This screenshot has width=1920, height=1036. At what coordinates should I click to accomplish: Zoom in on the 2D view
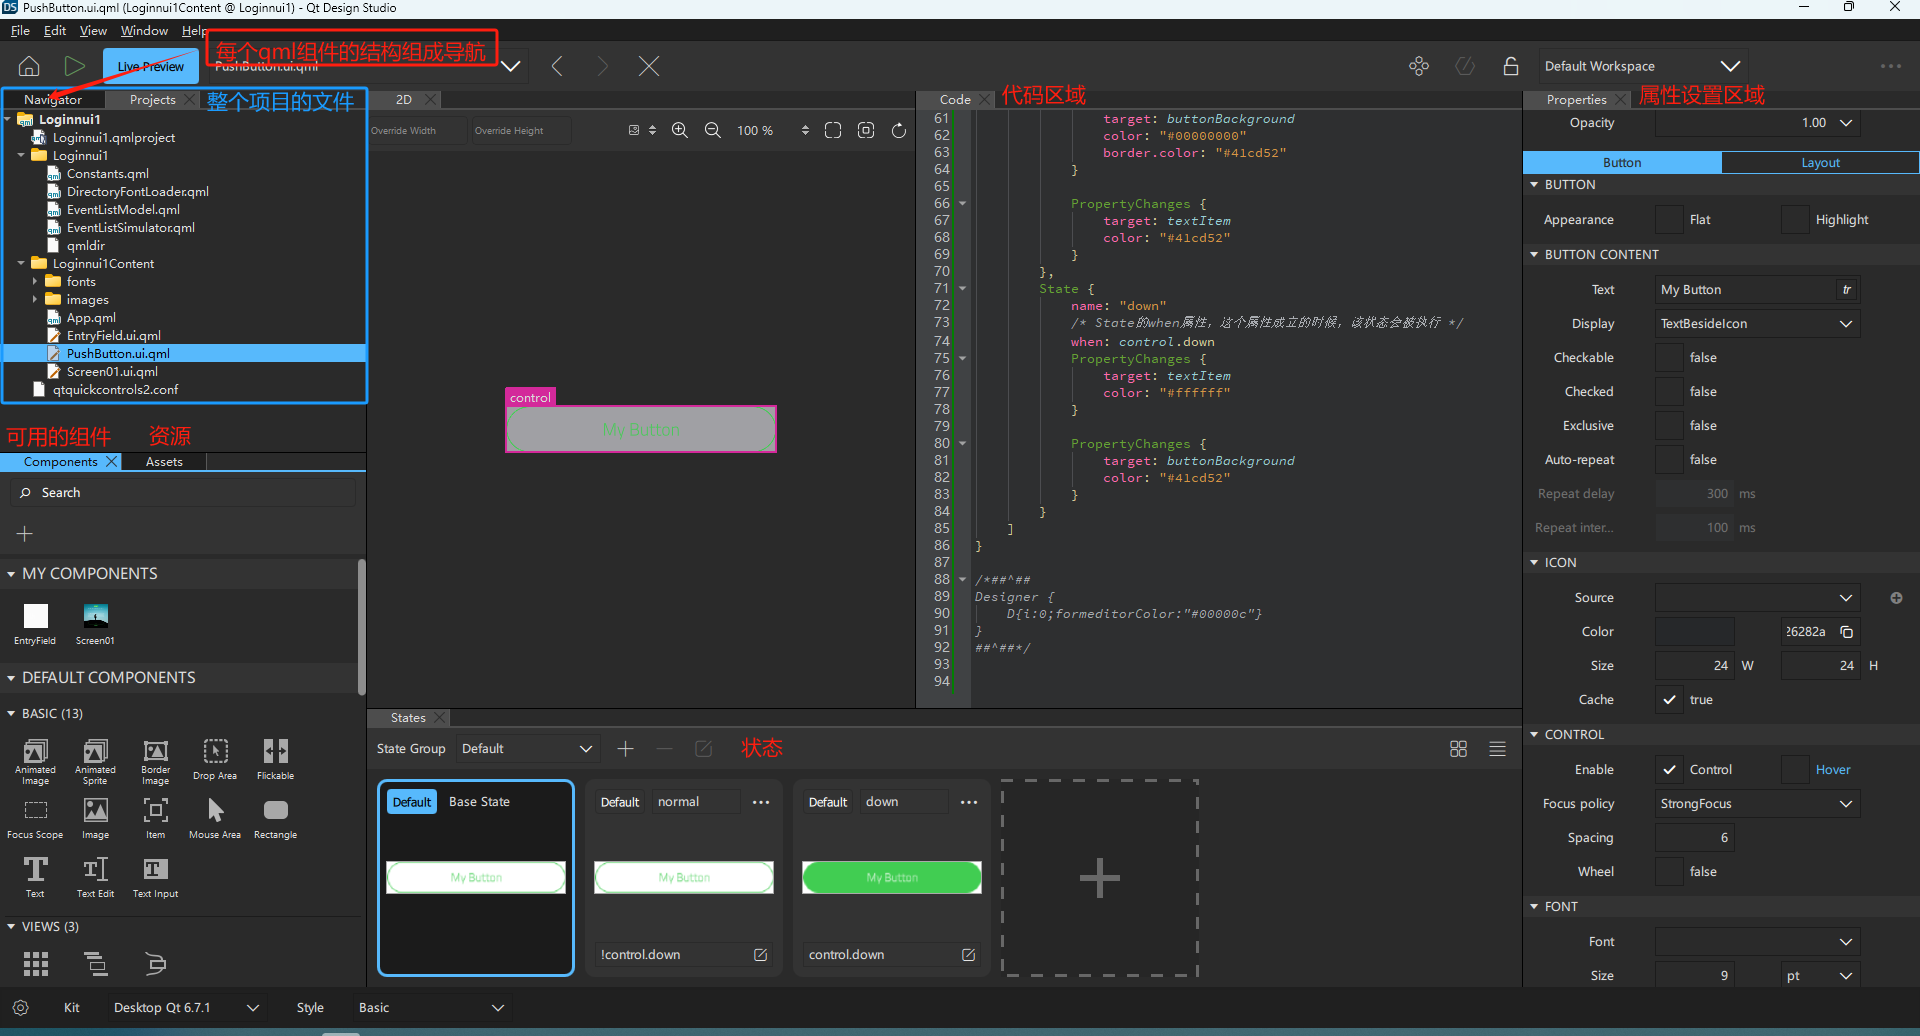coord(680,131)
